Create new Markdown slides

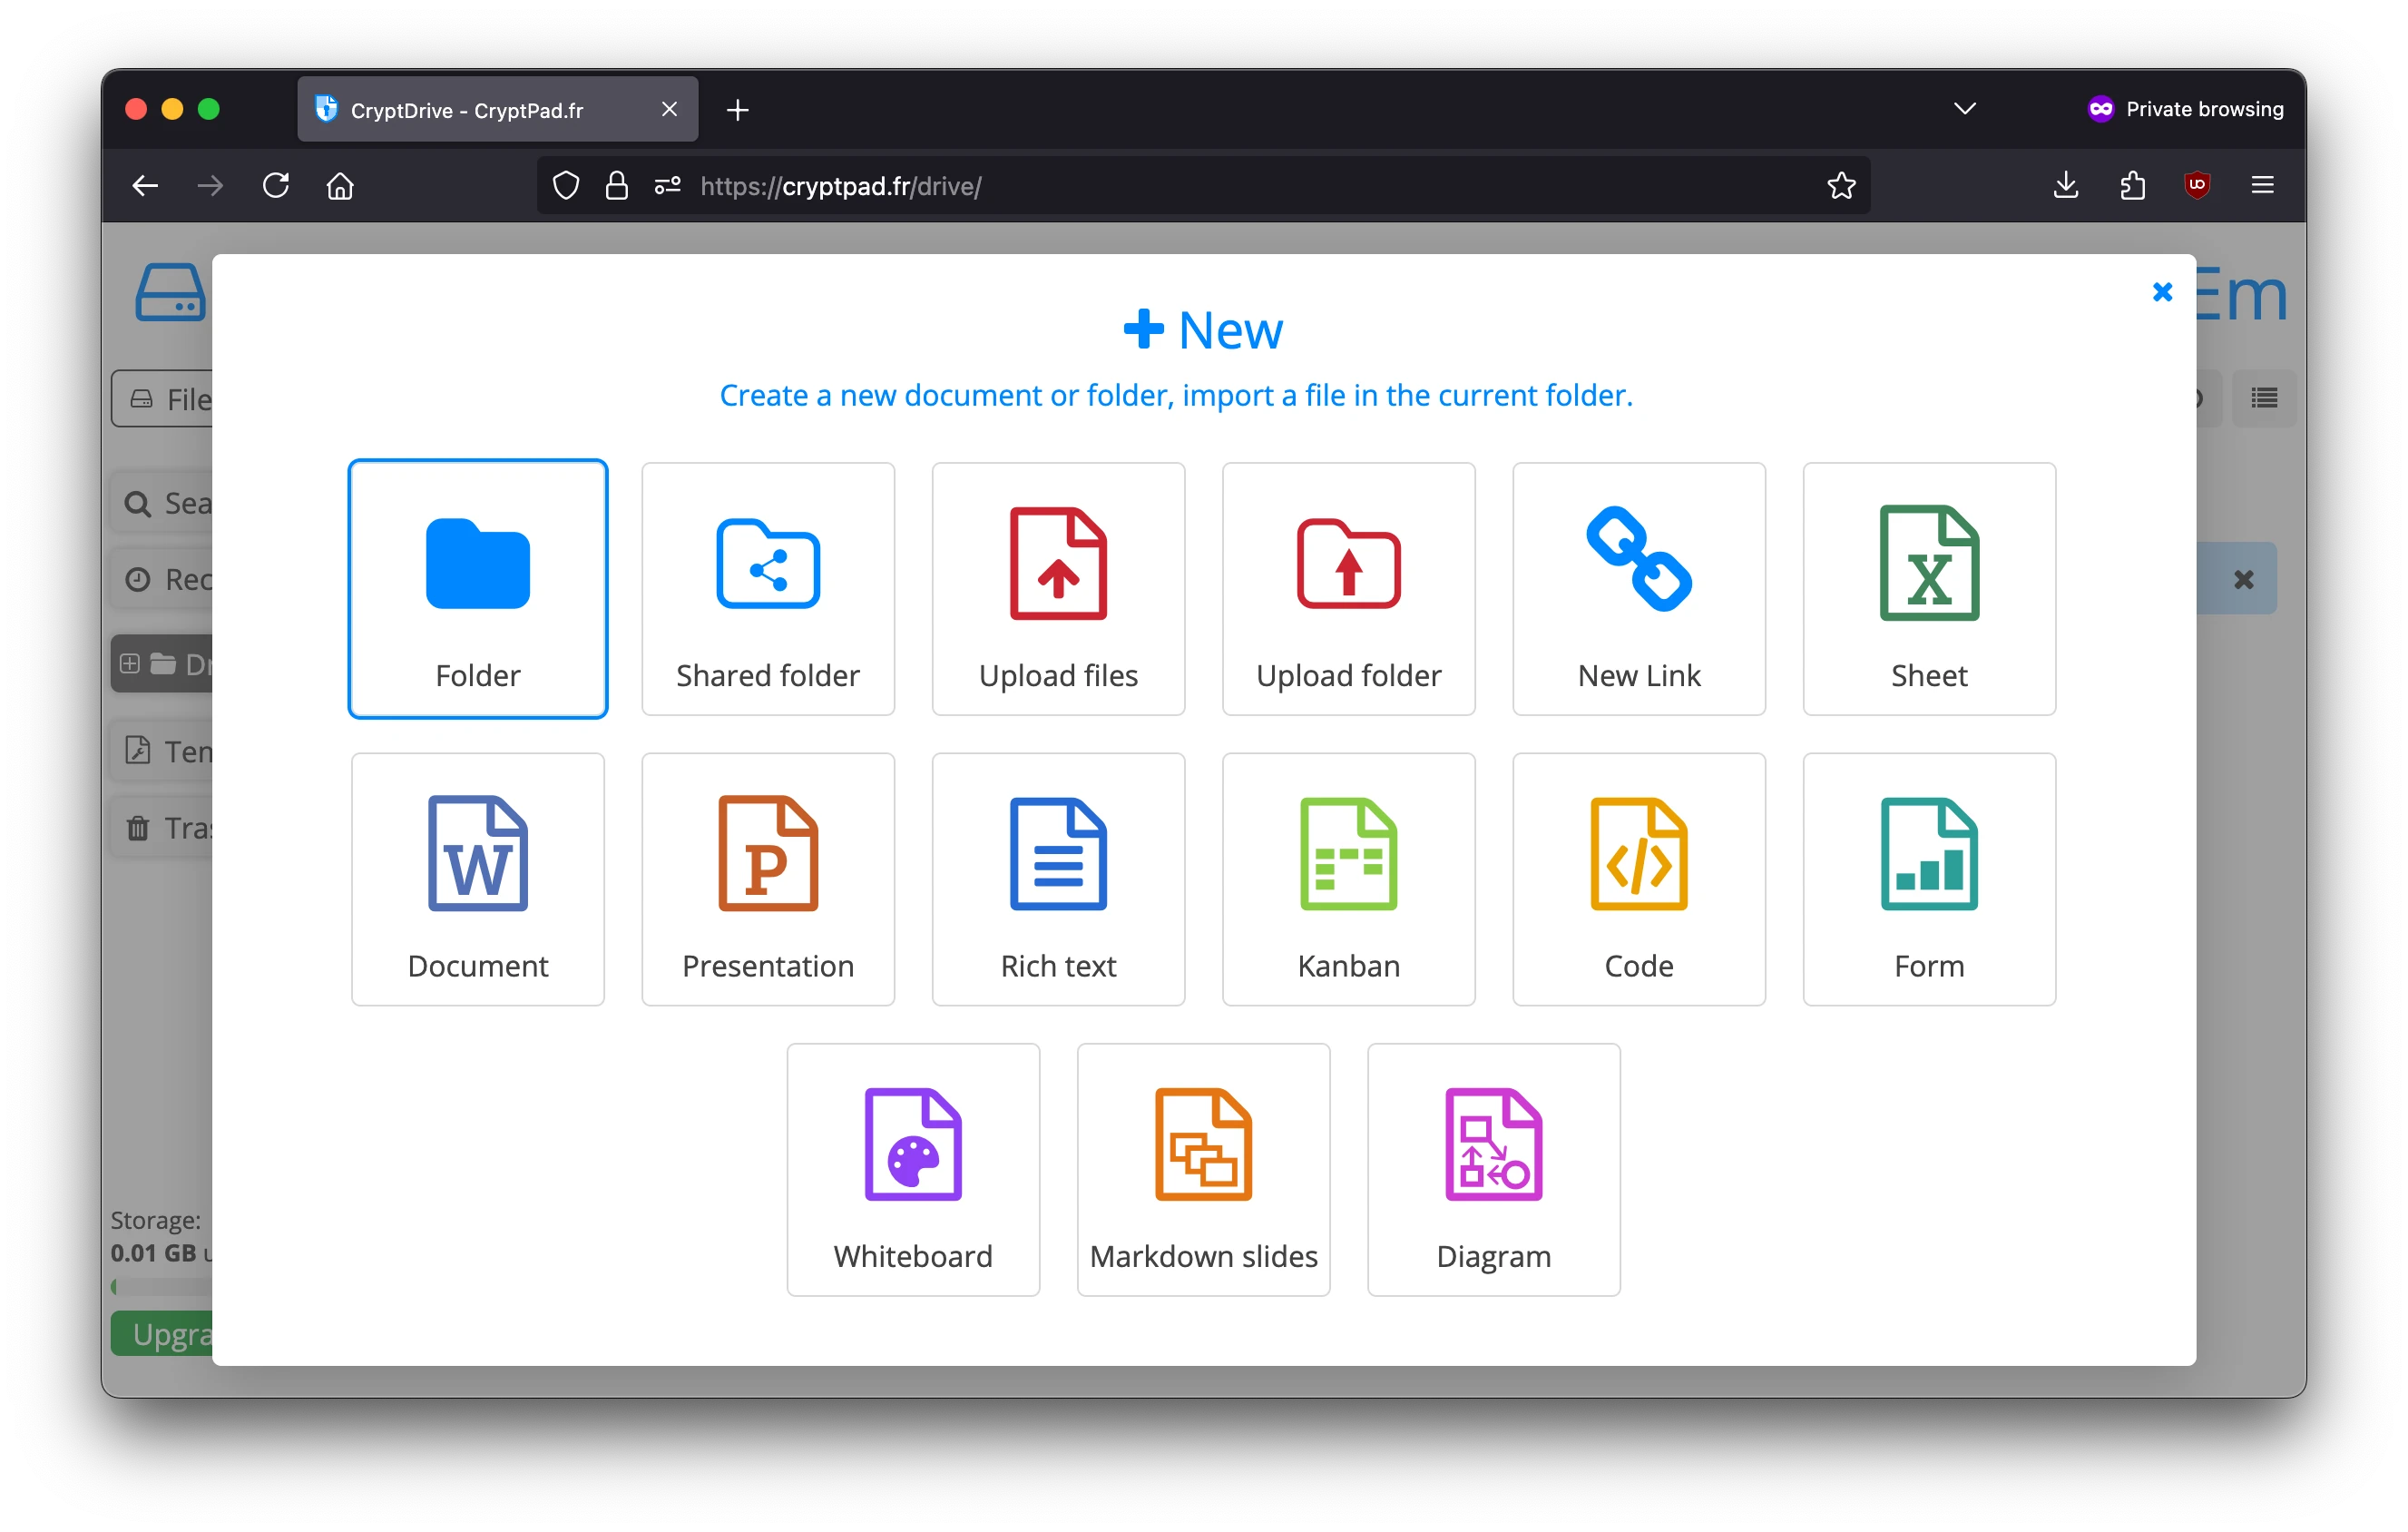(1203, 1168)
